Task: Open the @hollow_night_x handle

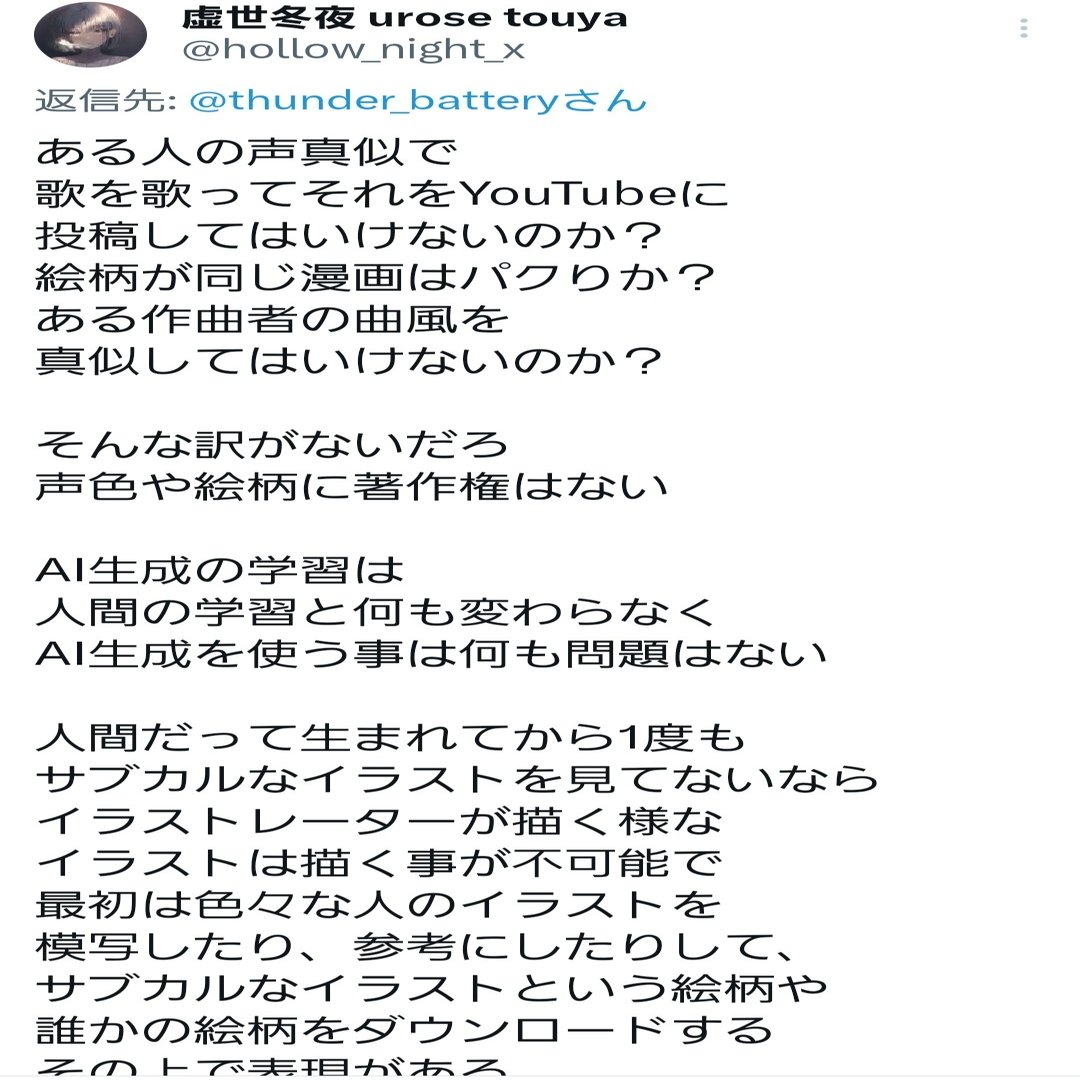Action: coord(353,50)
